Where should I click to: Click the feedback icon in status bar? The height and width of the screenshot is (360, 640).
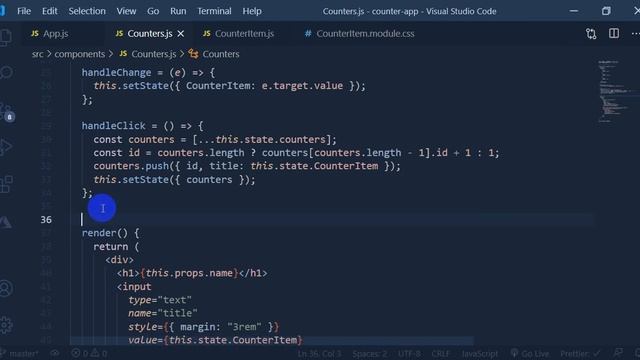point(618,353)
